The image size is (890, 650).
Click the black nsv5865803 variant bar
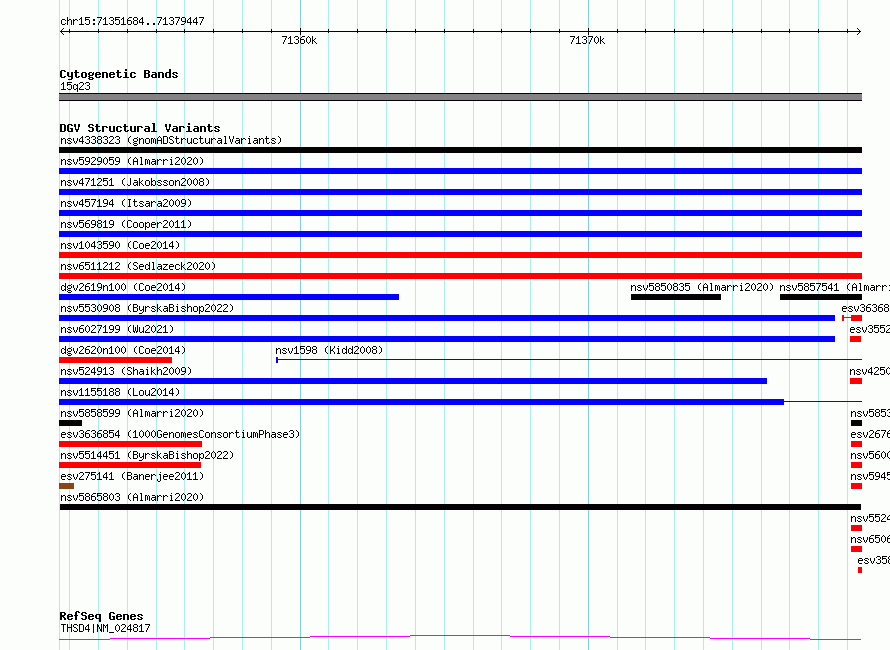click(x=460, y=508)
